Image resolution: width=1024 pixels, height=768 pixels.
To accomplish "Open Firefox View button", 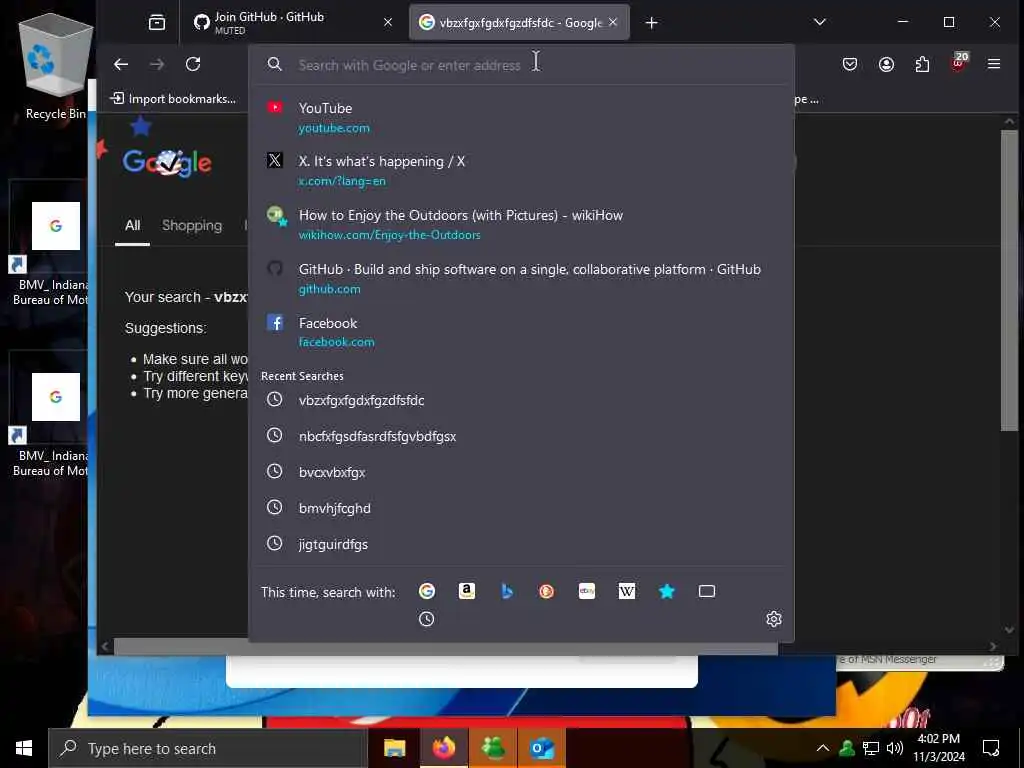I will [x=157, y=23].
